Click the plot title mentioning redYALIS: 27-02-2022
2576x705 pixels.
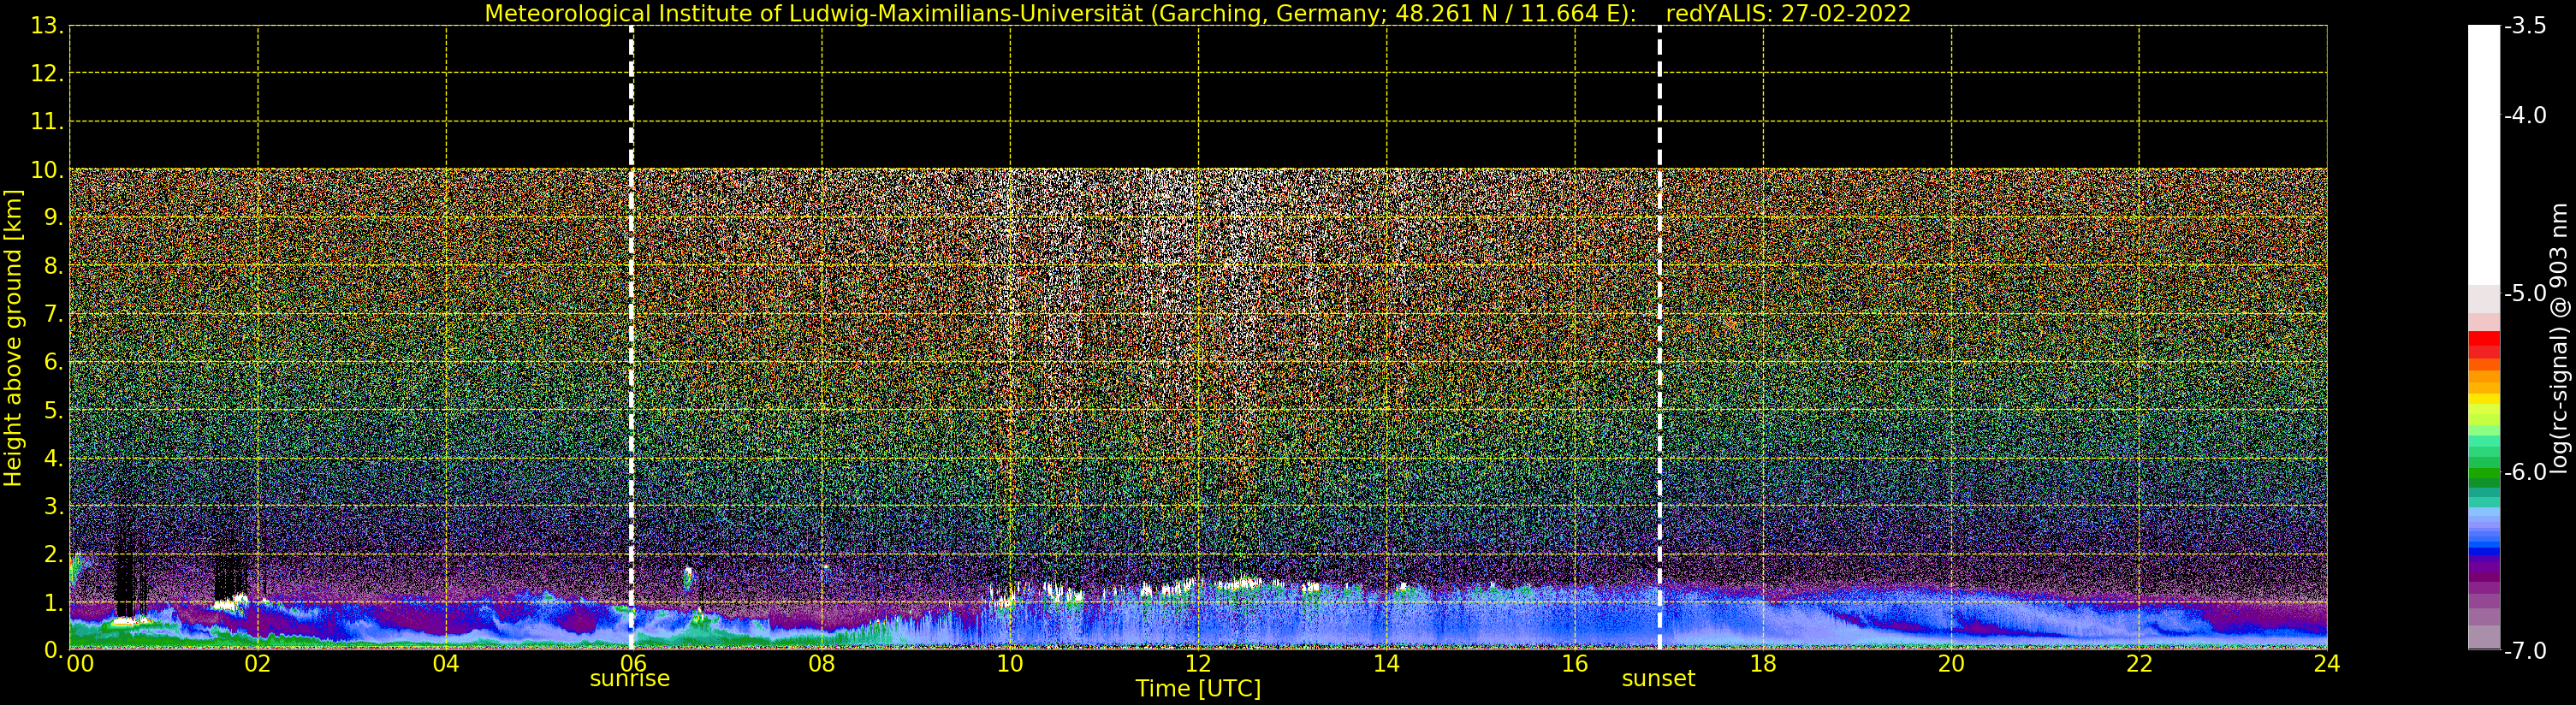1198,14
